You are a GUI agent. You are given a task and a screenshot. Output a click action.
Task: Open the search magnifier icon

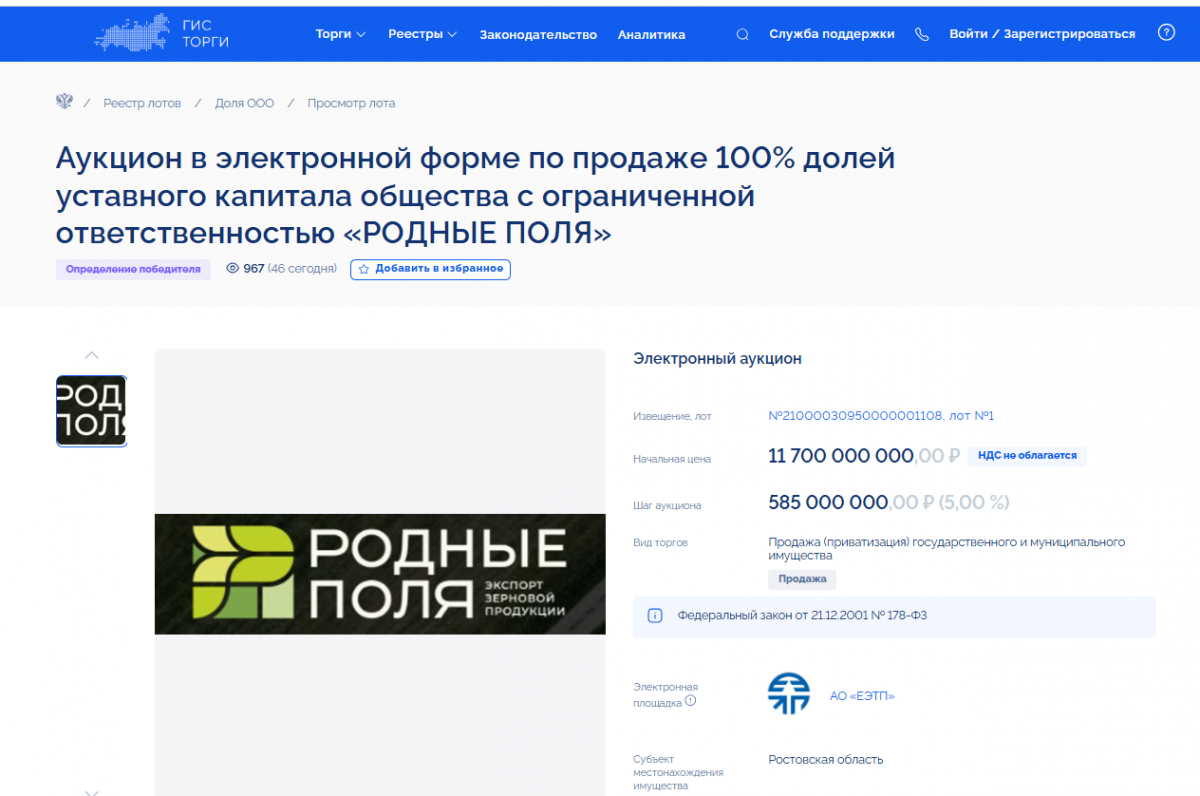(742, 34)
